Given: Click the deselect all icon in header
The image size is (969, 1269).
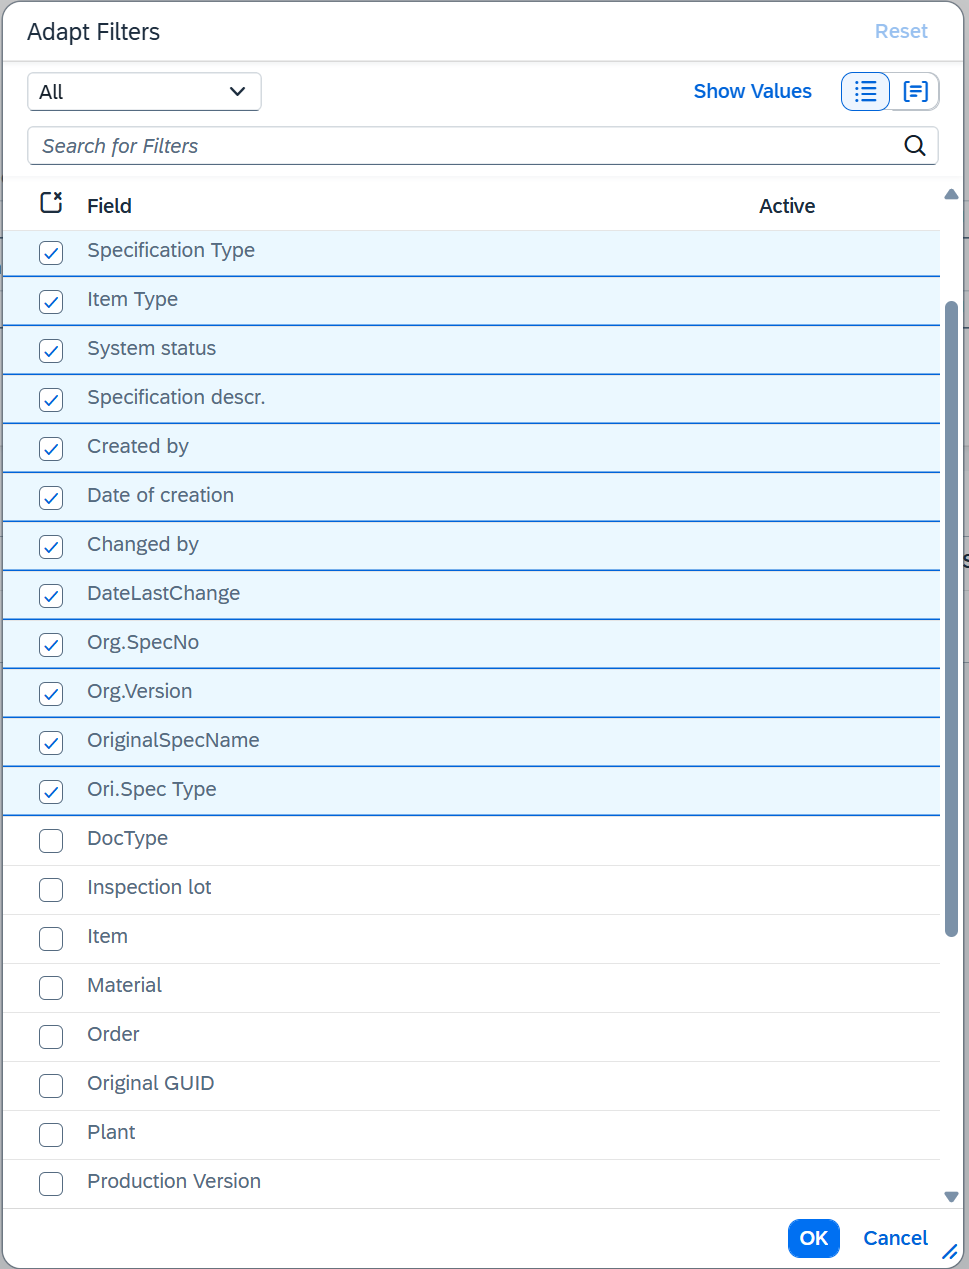Looking at the screenshot, I should (51, 203).
